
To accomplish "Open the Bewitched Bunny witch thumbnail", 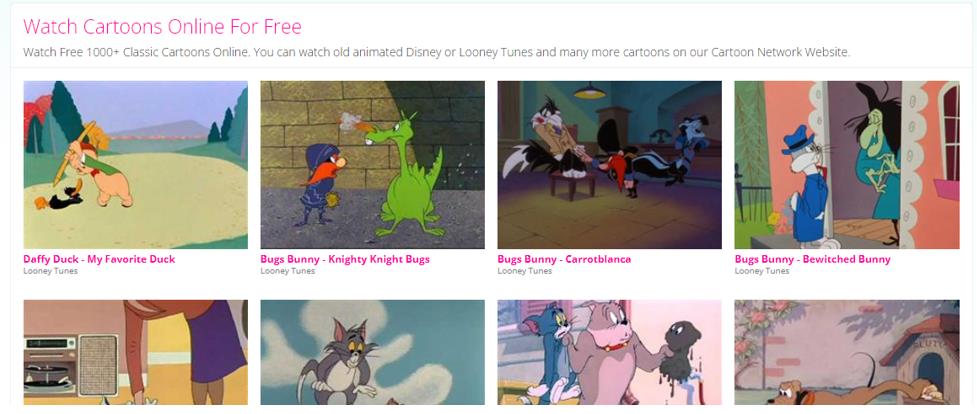I will pos(847,165).
